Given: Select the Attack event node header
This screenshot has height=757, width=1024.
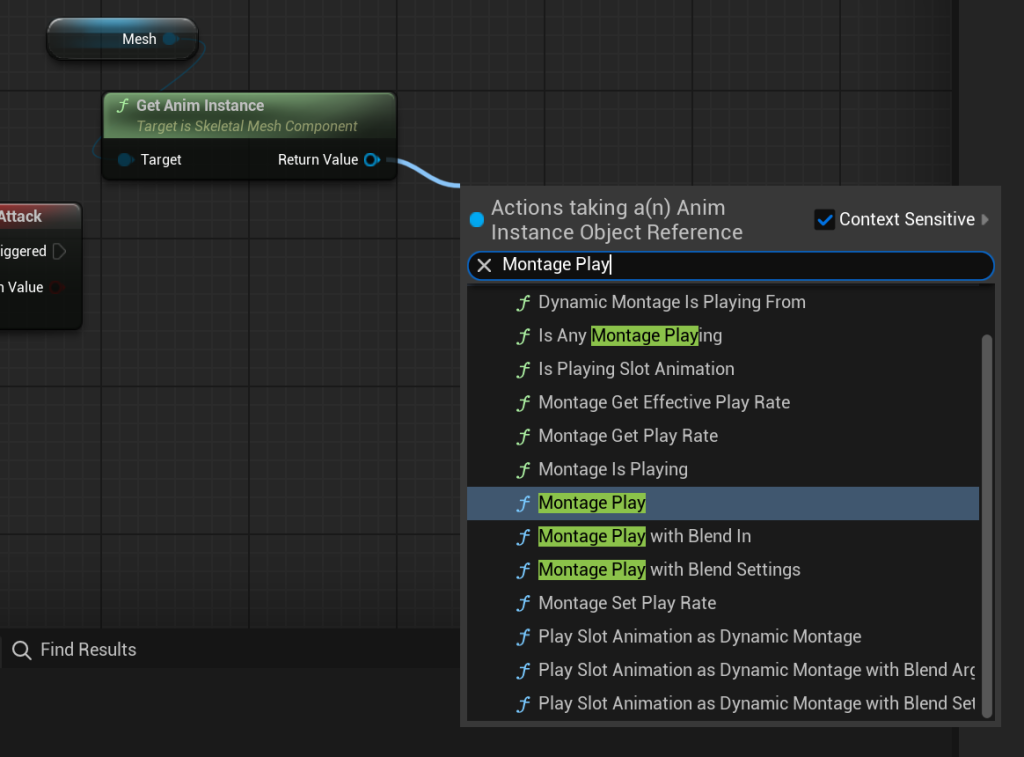Looking at the screenshot, I should [x=40, y=216].
